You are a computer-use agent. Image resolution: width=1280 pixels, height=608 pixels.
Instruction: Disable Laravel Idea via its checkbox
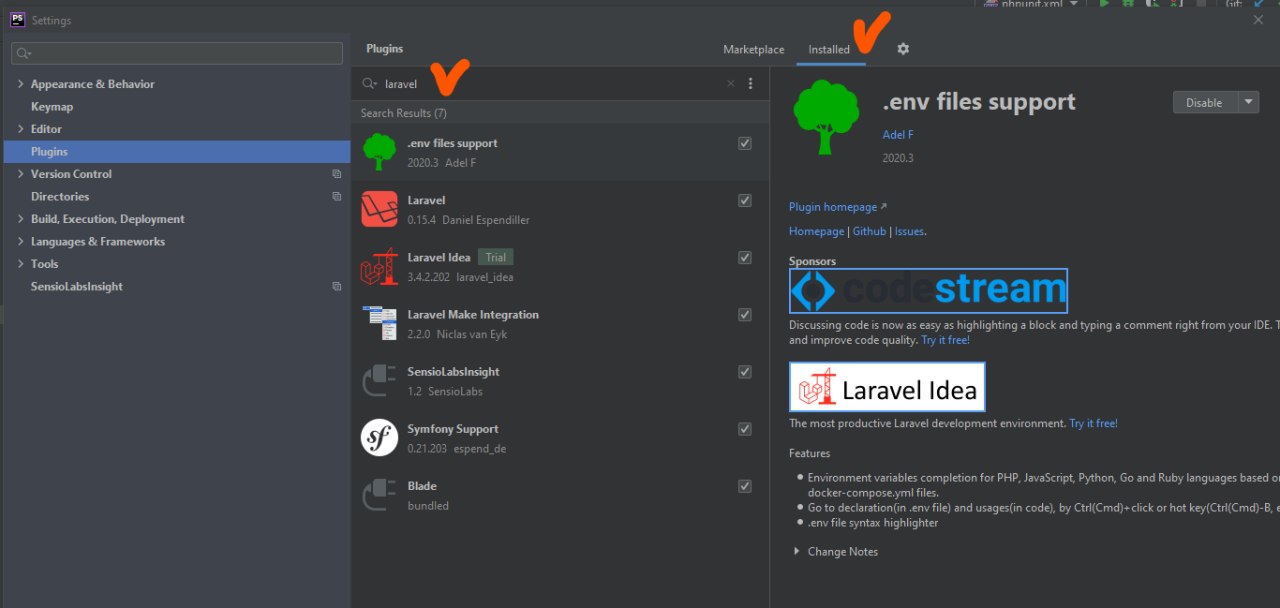tap(745, 257)
